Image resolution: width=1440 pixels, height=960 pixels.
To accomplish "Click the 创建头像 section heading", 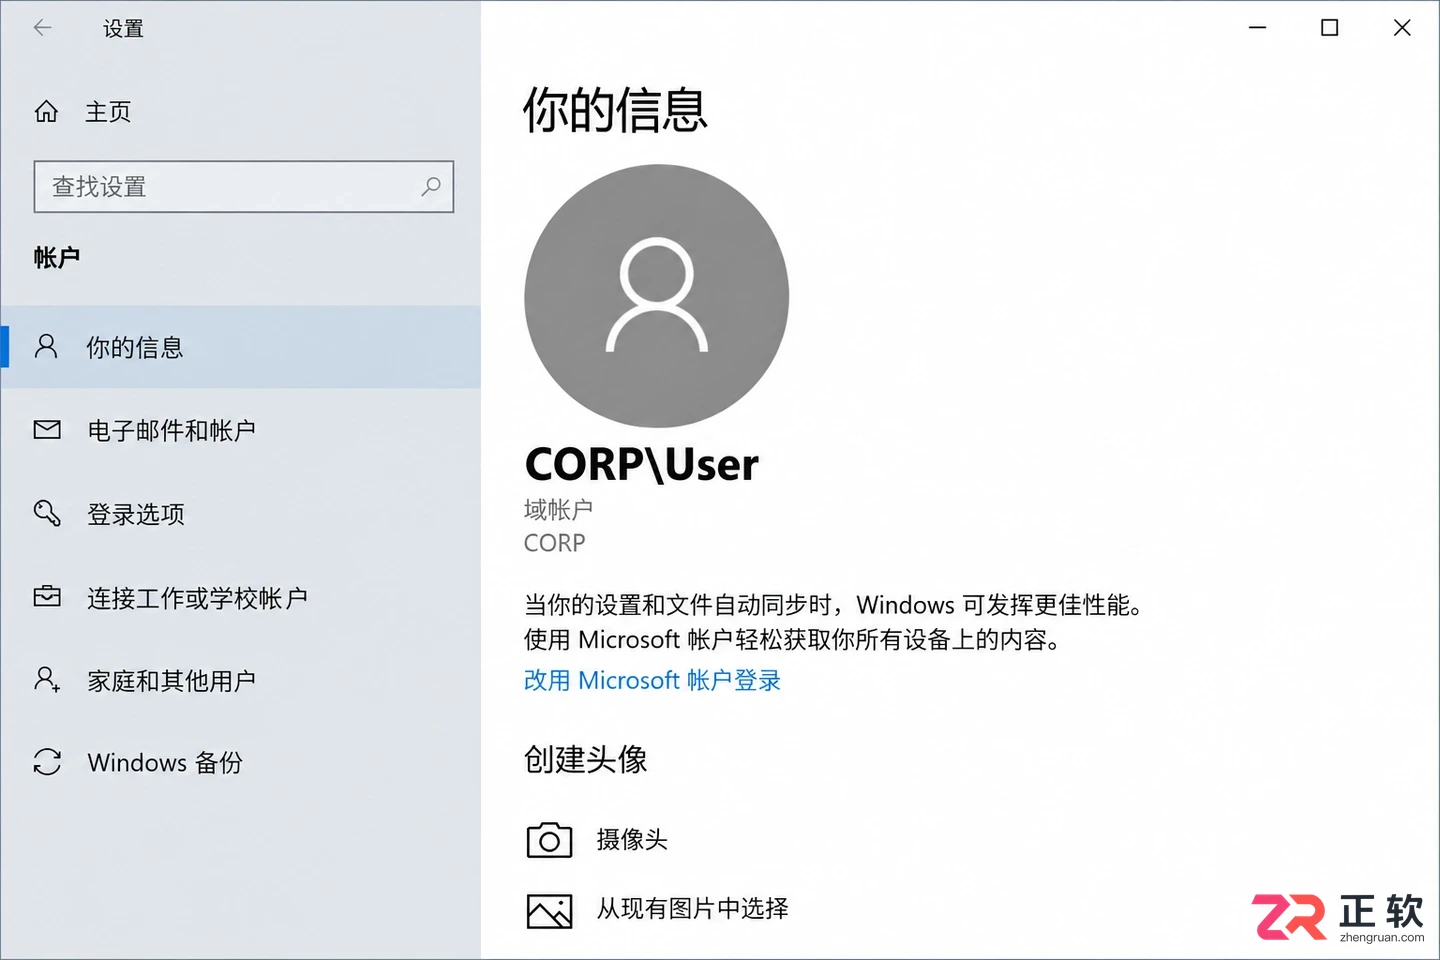I will (586, 760).
